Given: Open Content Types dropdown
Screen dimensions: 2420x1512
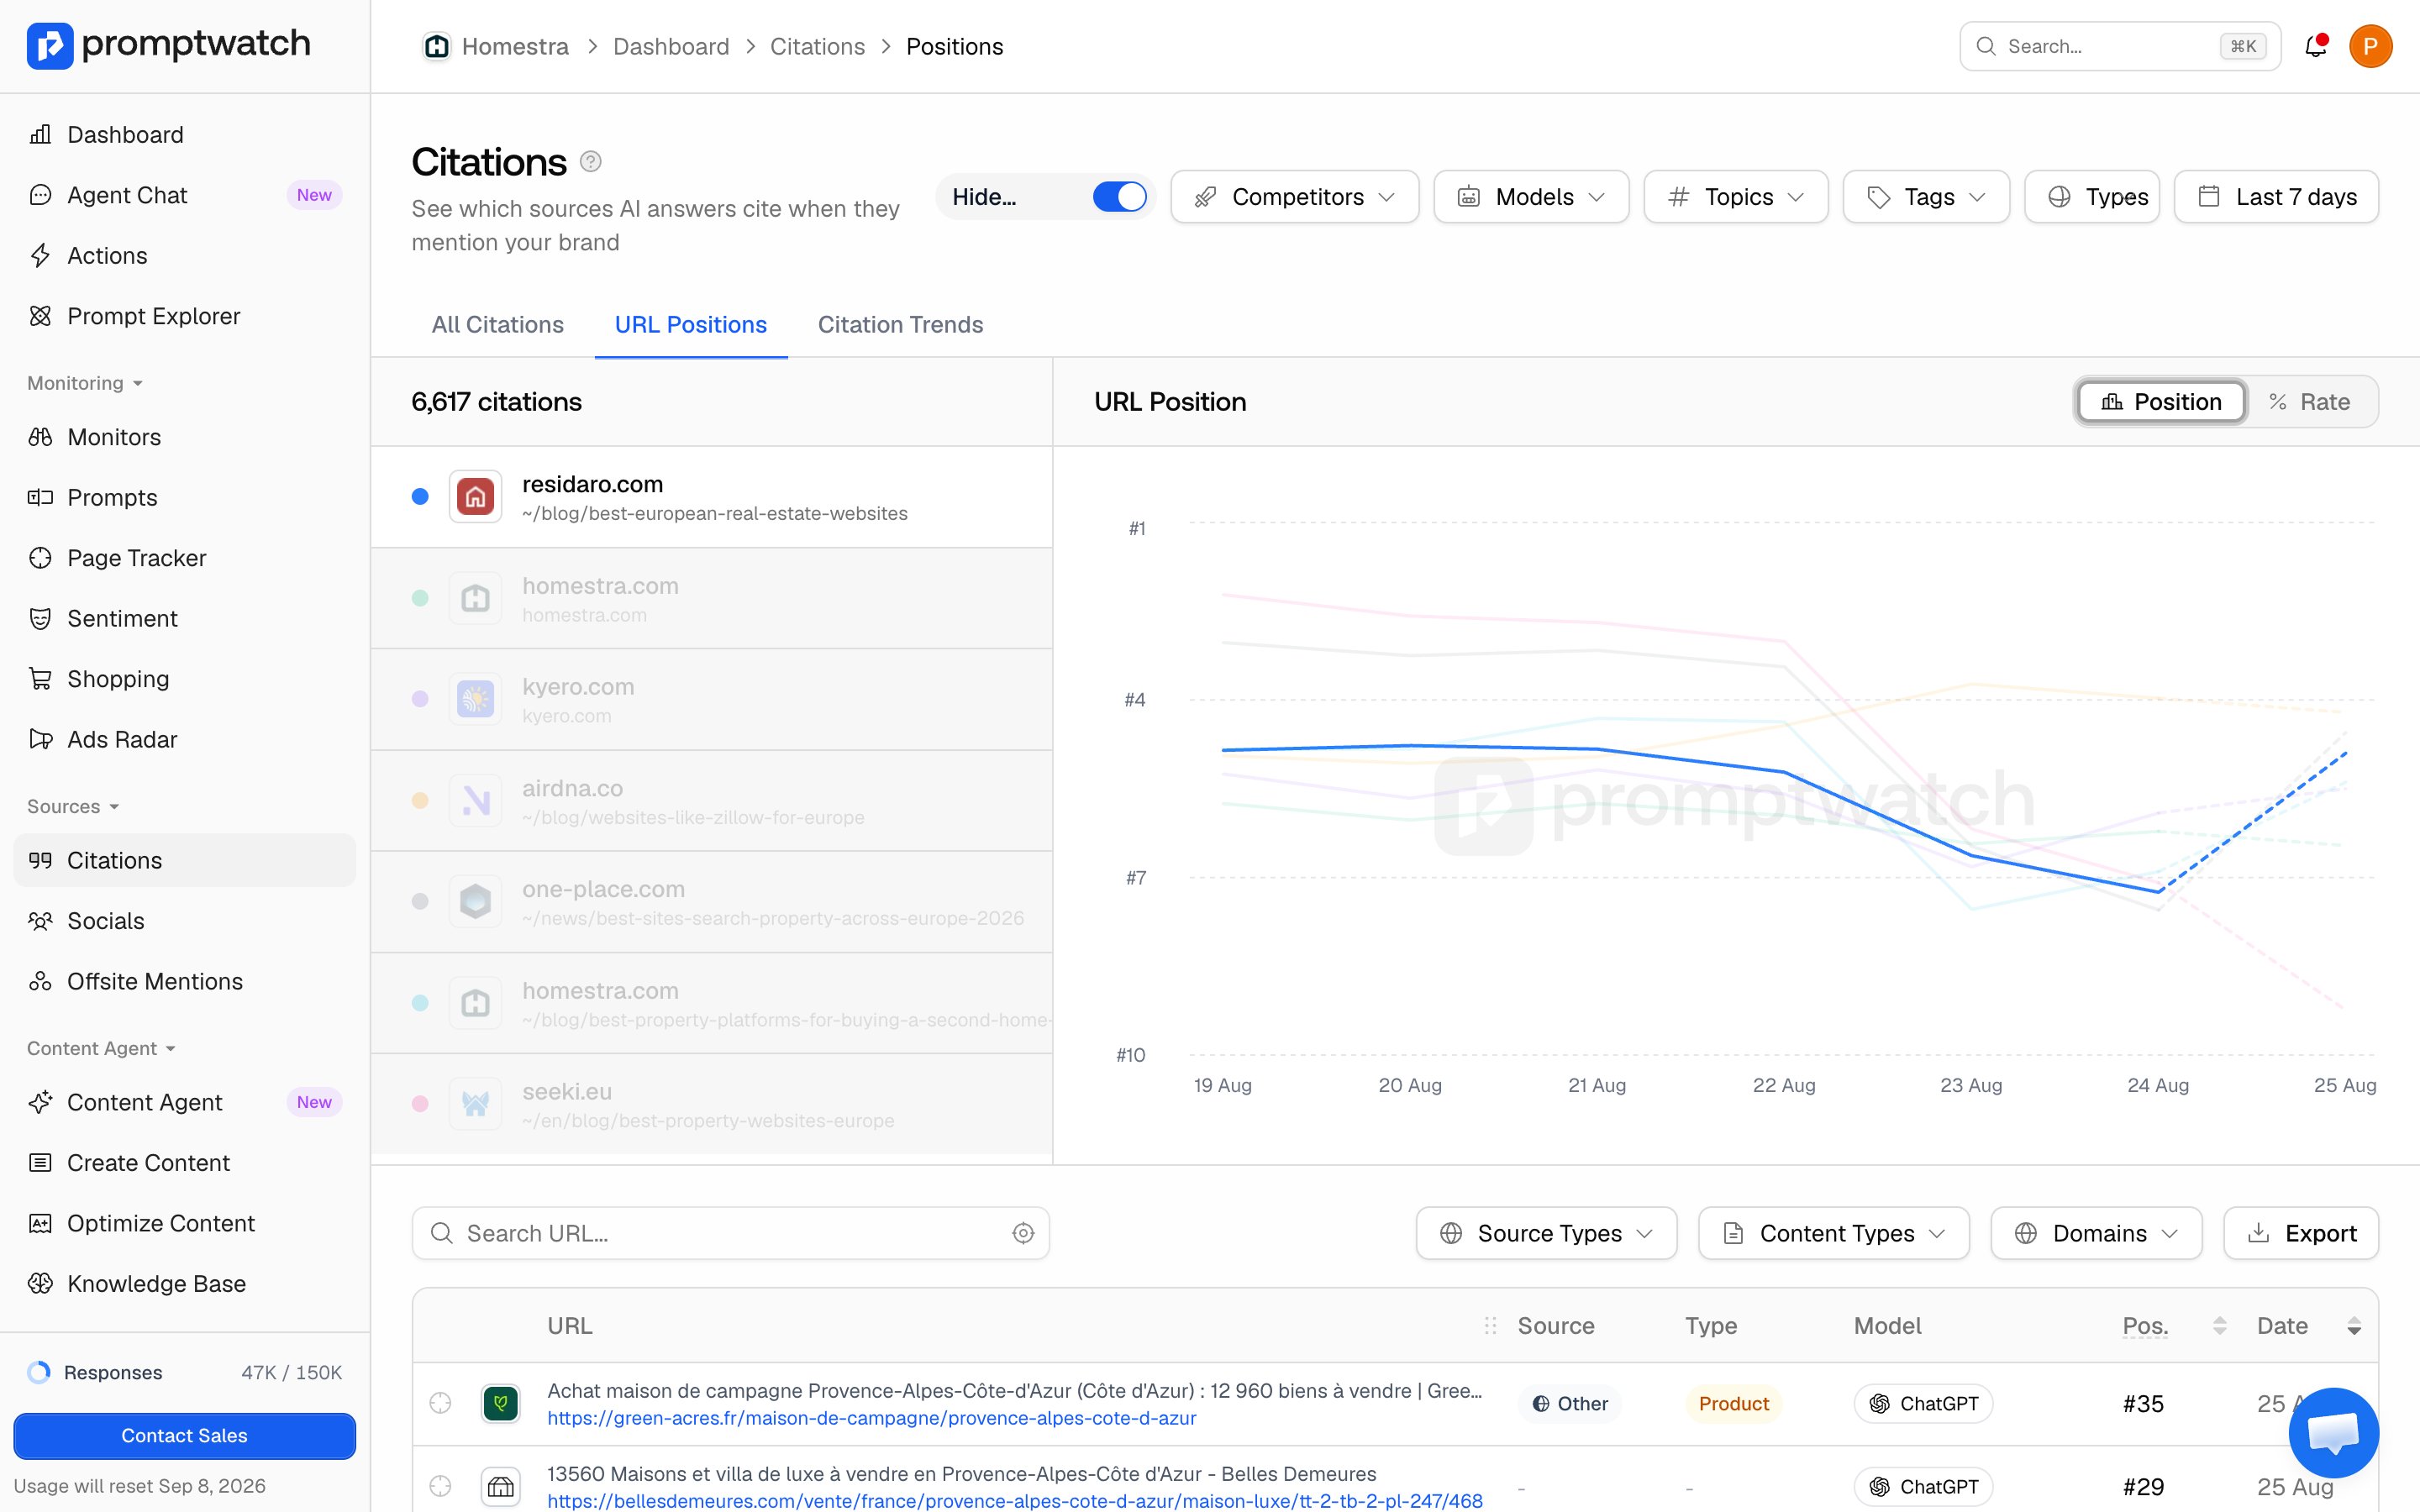Looking at the screenshot, I should pos(1834,1233).
